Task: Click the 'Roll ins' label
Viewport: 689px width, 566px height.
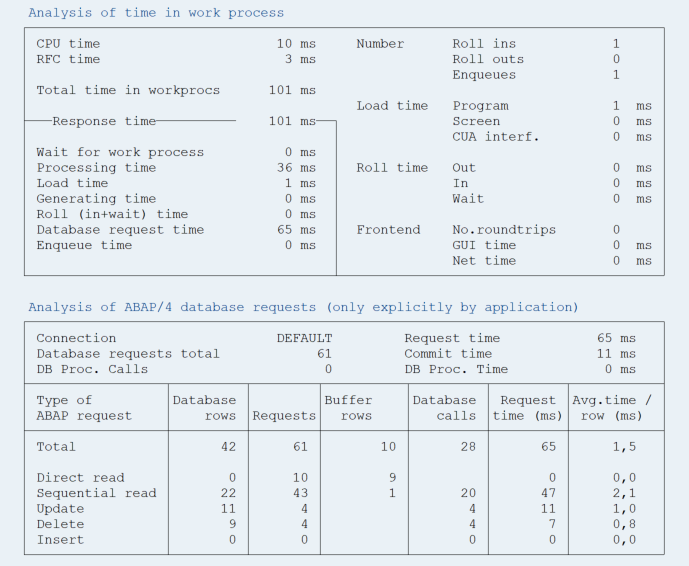Action: point(484,44)
